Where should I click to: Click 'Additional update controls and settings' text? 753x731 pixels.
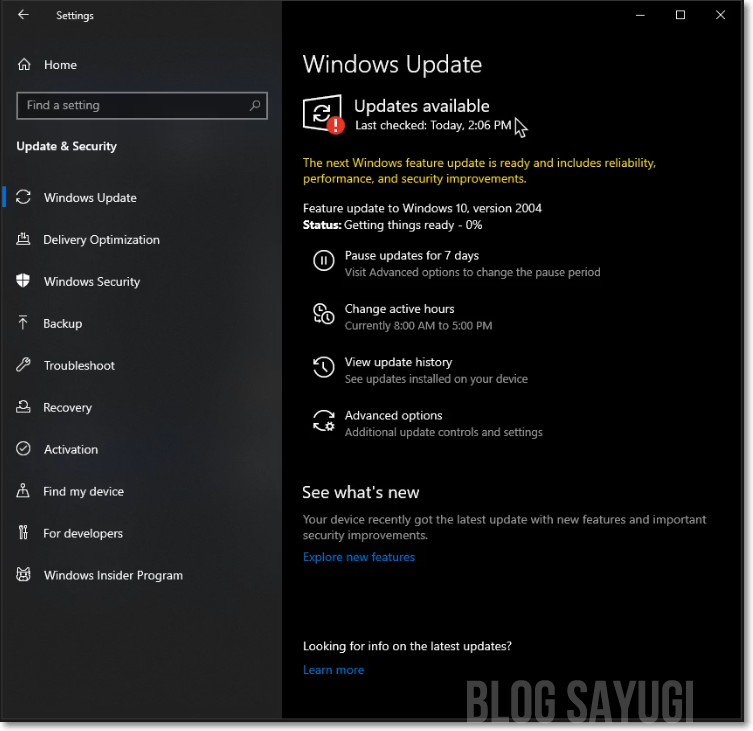(x=444, y=432)
